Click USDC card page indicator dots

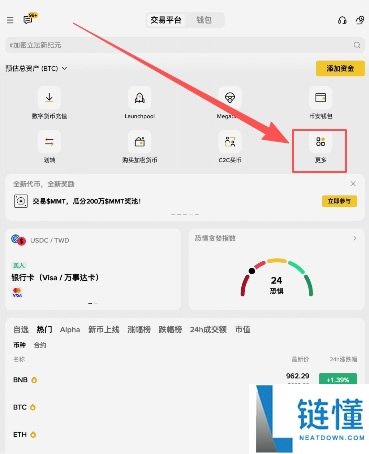click(93, 303)
